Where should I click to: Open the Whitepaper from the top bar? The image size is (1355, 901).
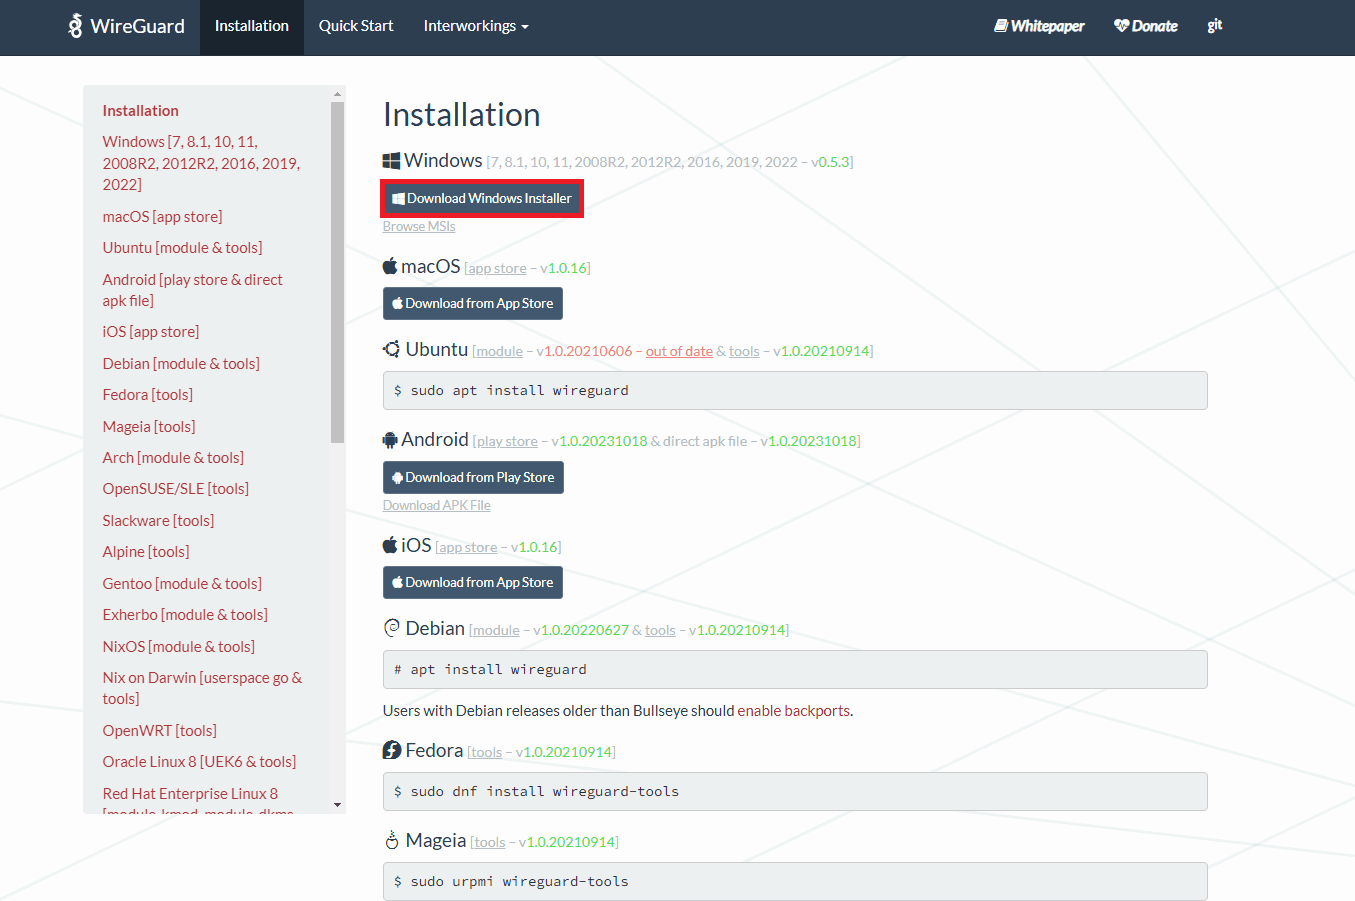1039,25
